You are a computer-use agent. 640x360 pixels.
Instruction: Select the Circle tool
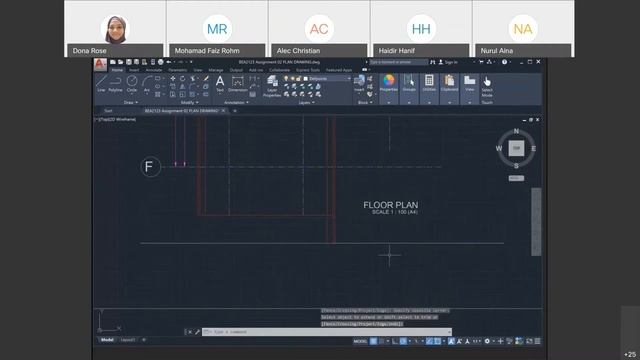[132, 83]
